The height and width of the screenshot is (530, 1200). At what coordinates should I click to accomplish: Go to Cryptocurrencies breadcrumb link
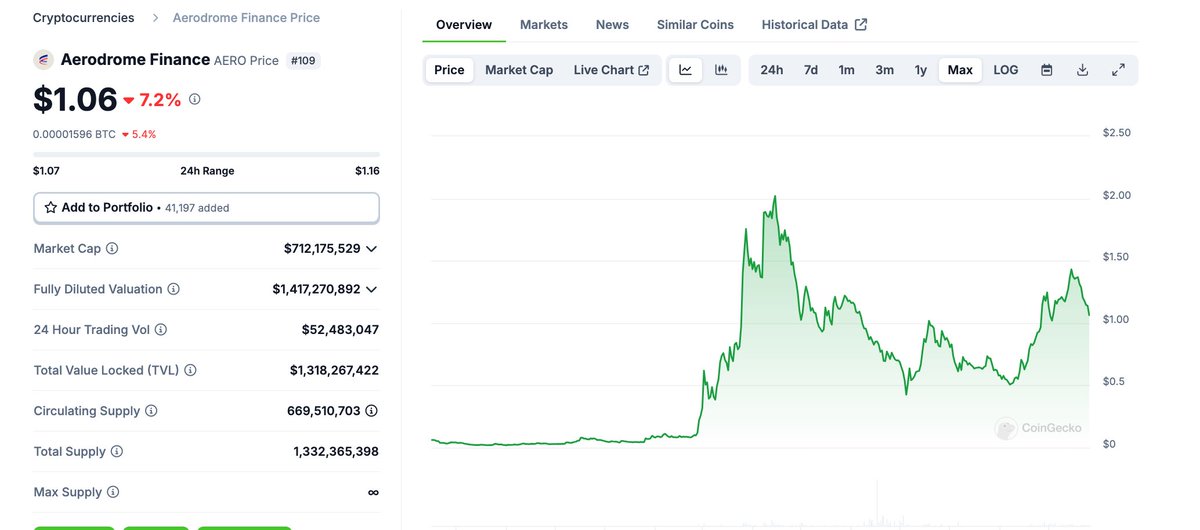(83, 18)
